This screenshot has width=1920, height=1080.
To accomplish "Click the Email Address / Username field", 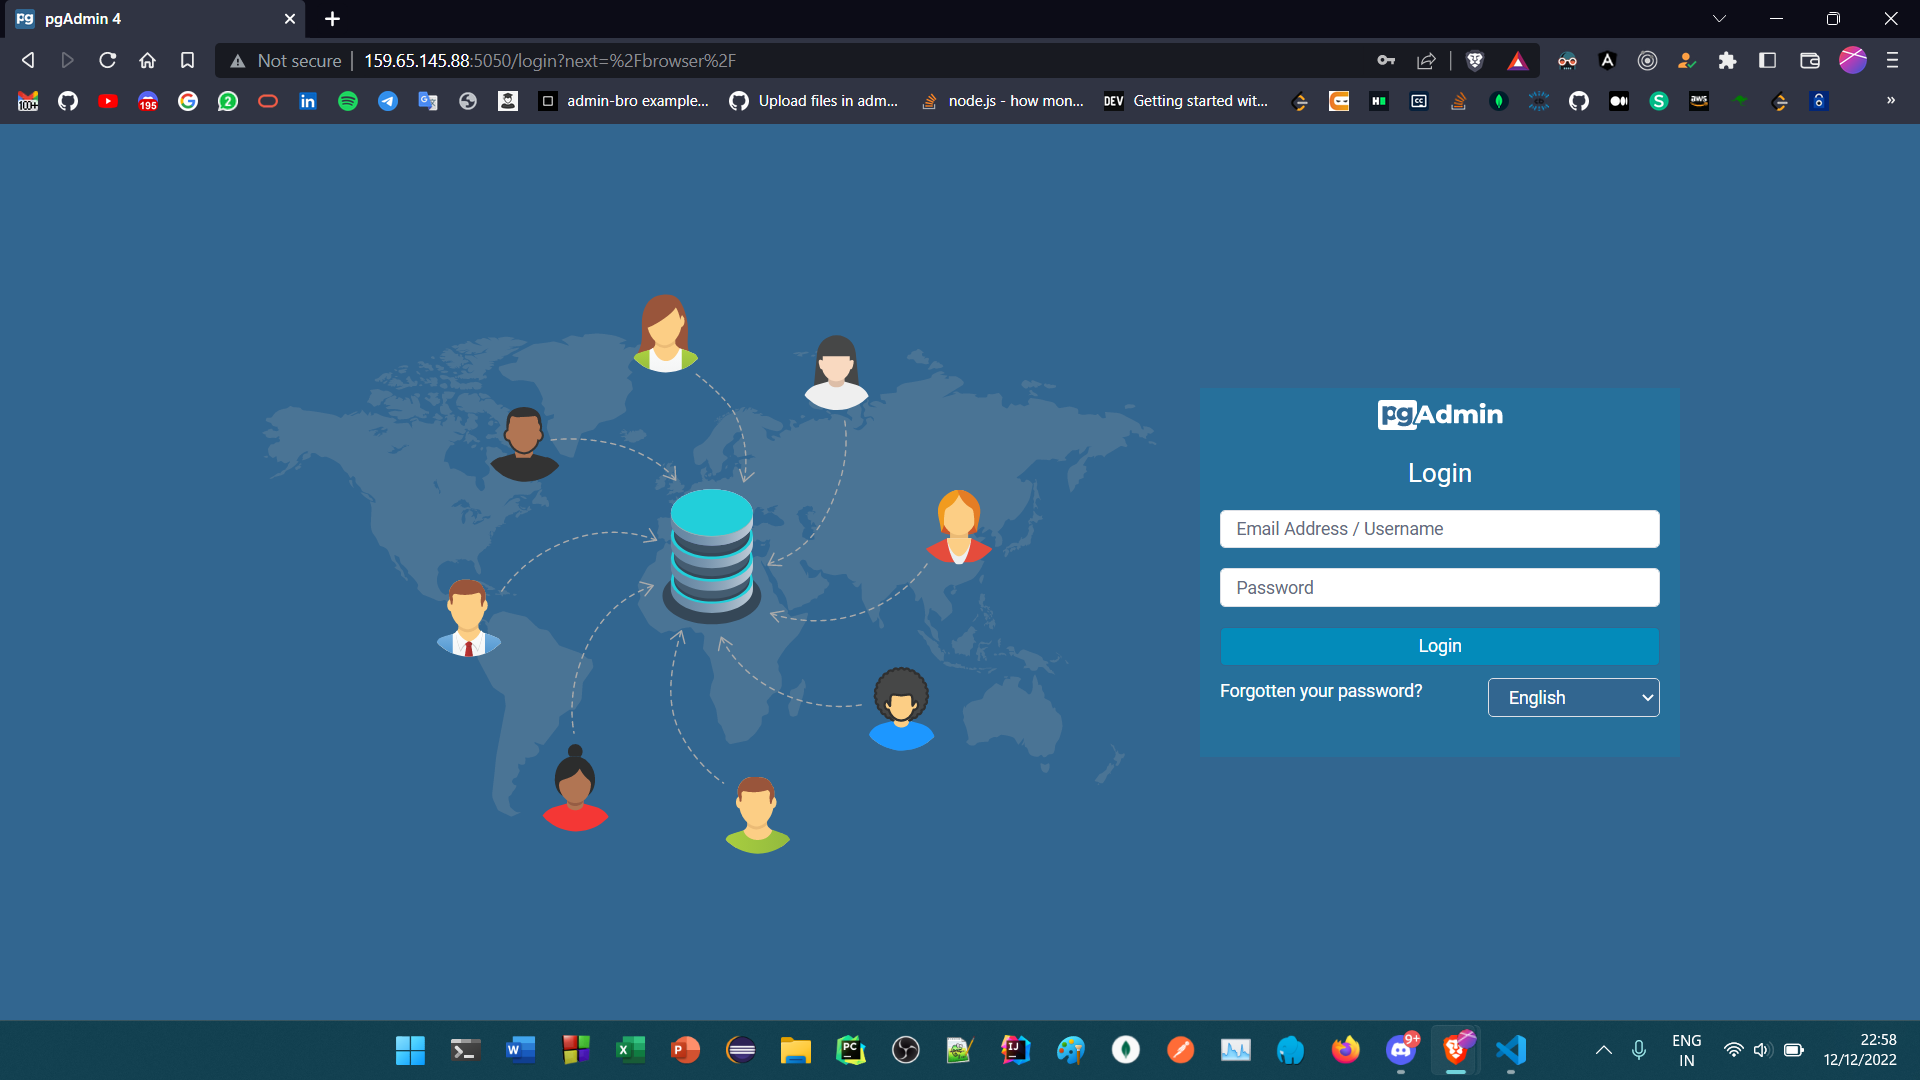I will point(1439,528).
